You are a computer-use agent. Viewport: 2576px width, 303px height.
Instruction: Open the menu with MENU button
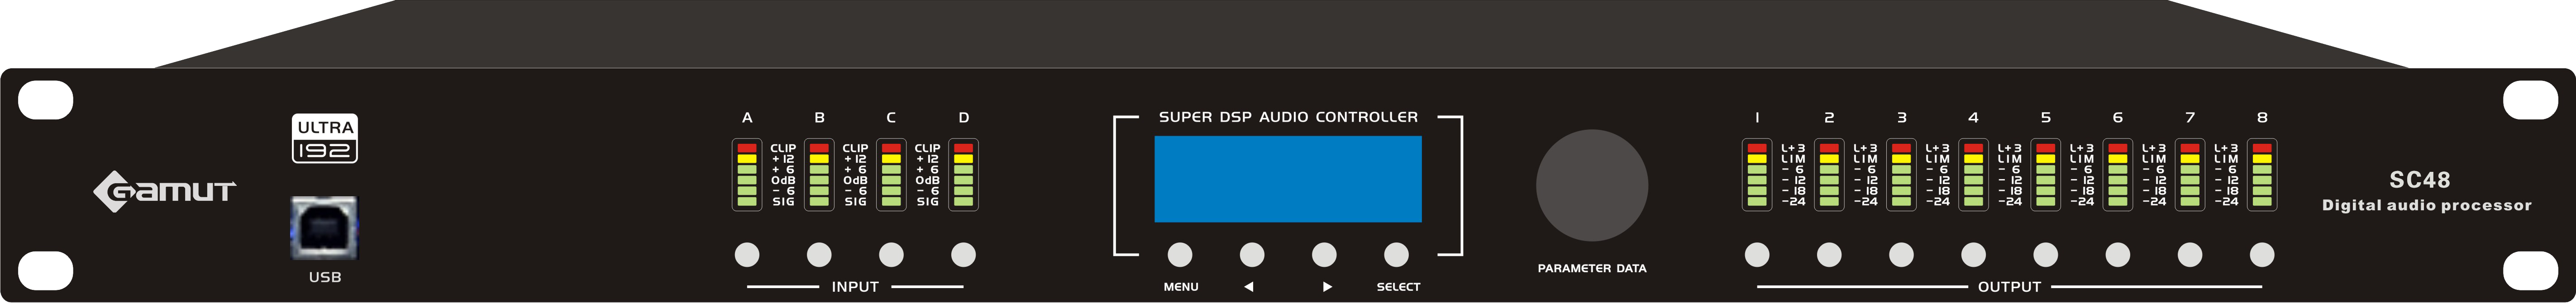(1180, 255)
